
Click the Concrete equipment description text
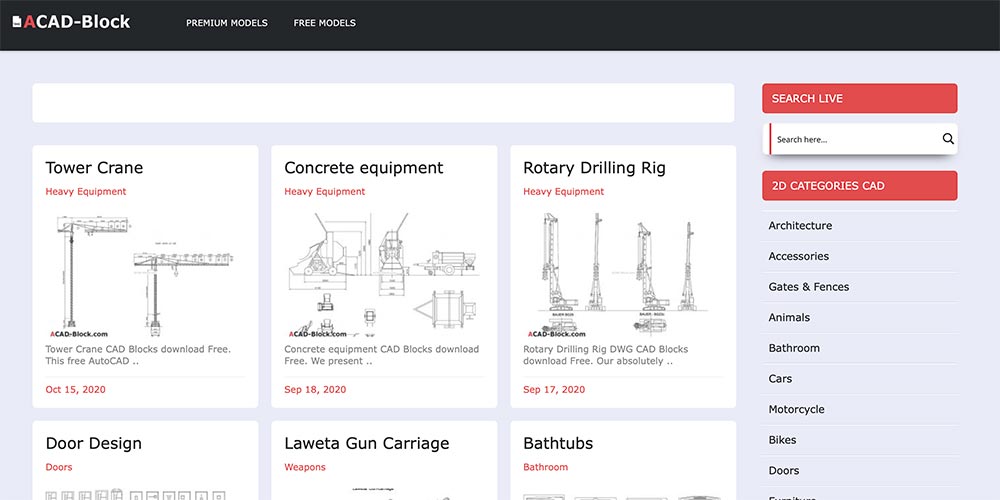[381, 355]
